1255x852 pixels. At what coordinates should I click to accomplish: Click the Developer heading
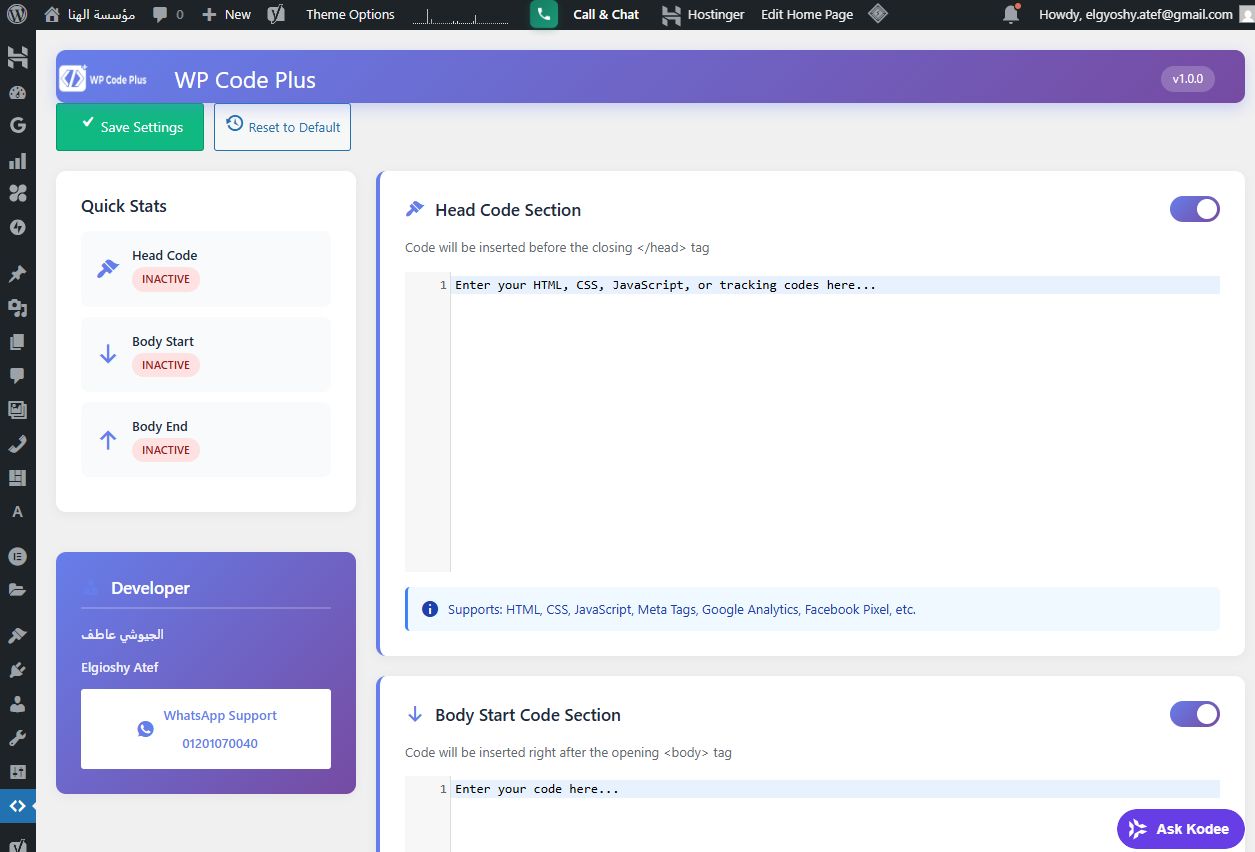click(x=150, y=588)
